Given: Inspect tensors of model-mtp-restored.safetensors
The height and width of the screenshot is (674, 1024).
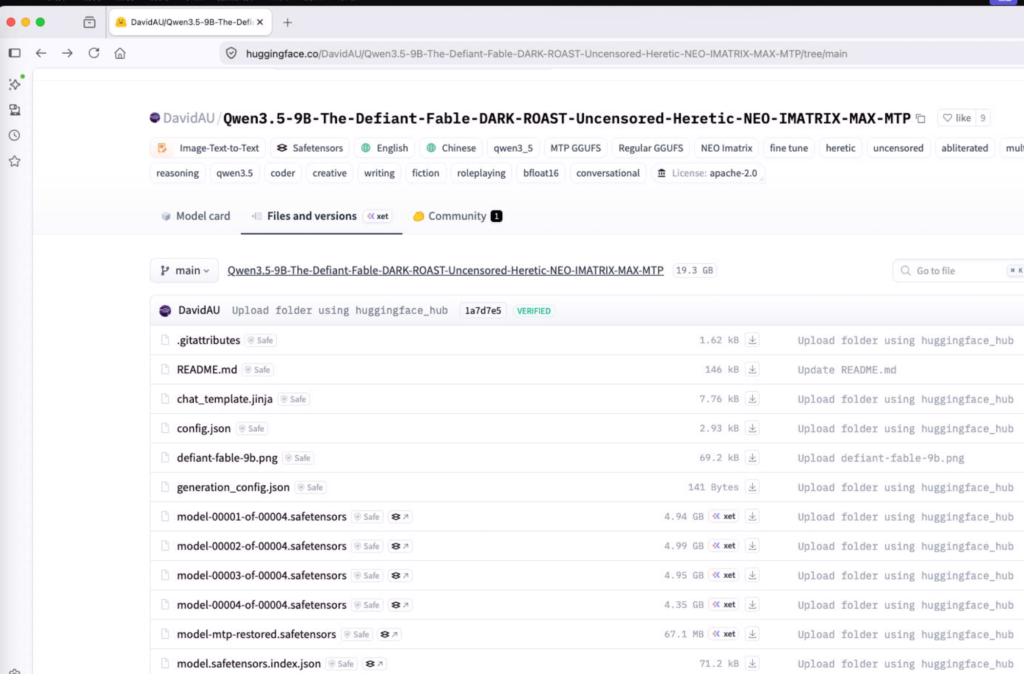Looking at the screenshot, I should (389, 634).
